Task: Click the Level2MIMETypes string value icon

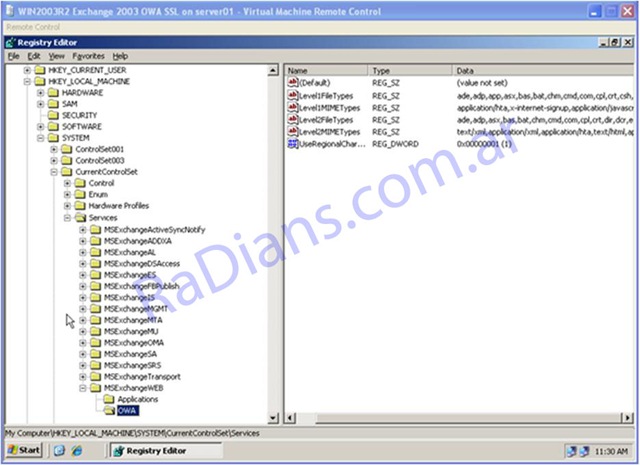Action: click(x=292, y=132)
